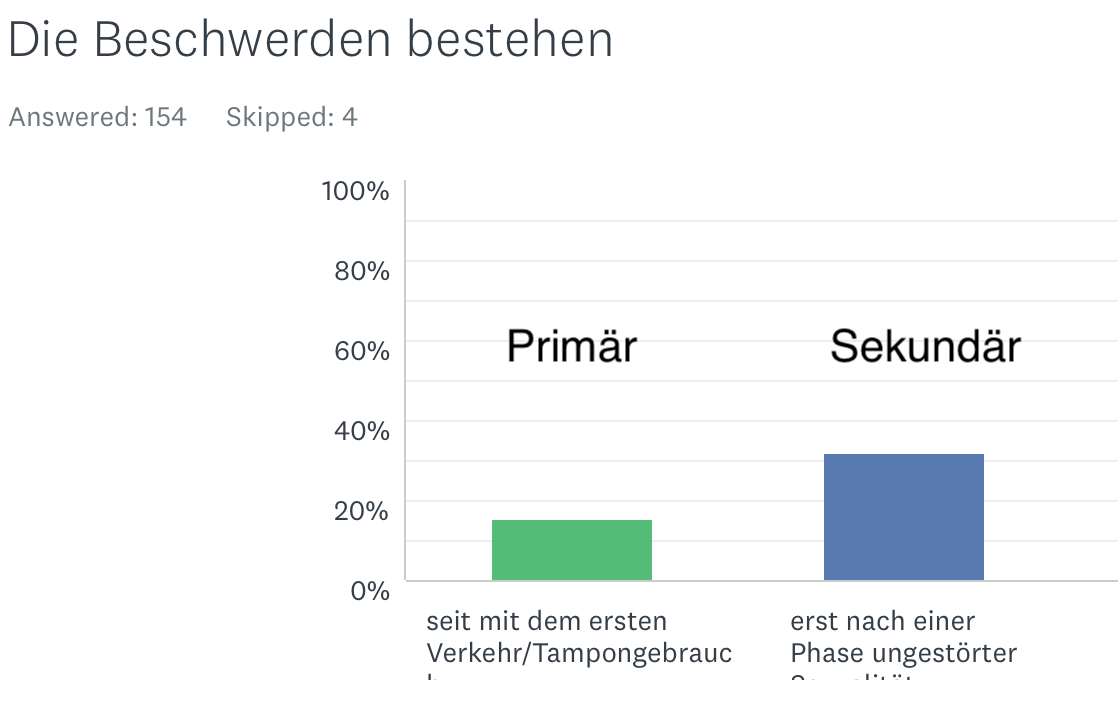Click the word Beschwerden in the title

tap(242, 39)
